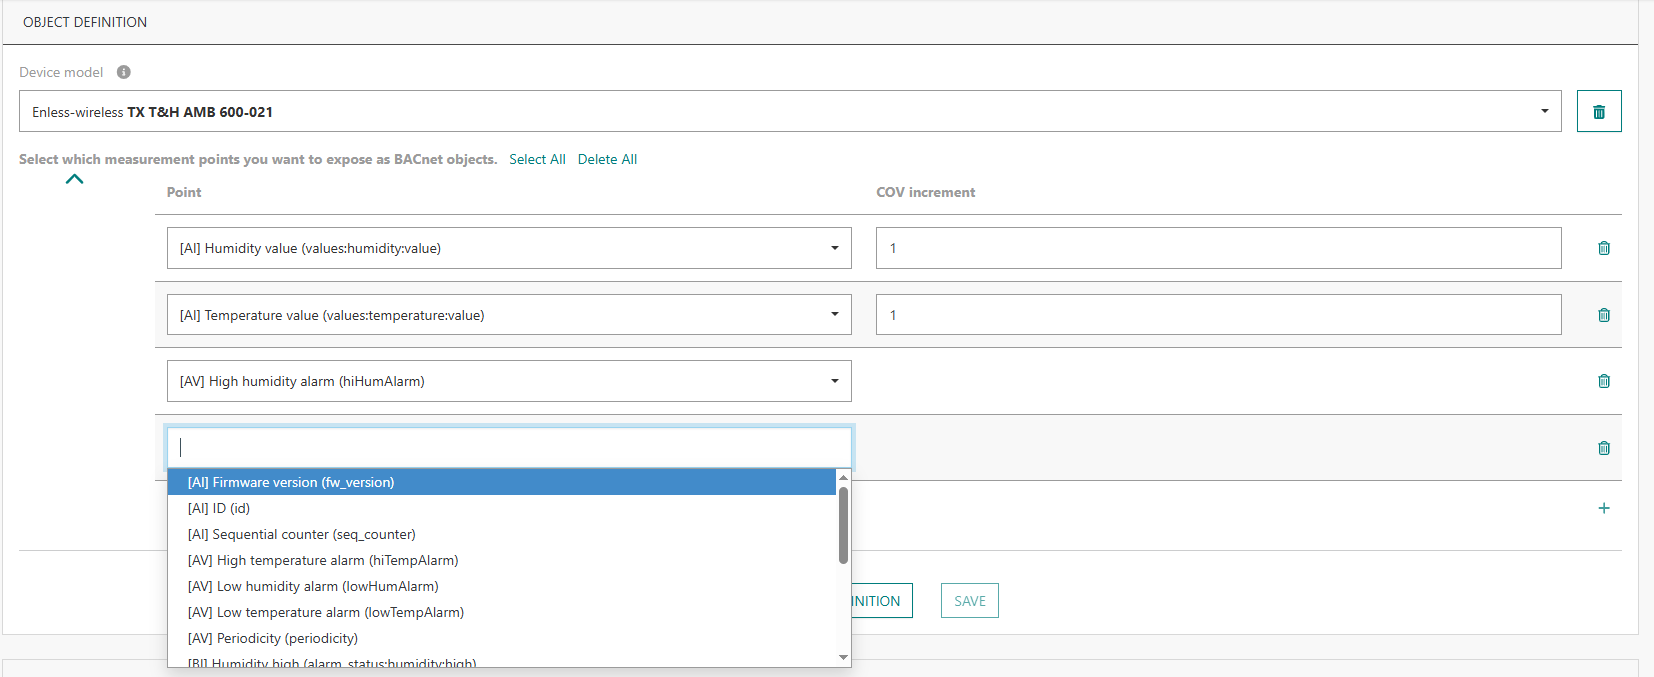The image size is (1654, 677).
Task: Delete the empty new point row
Action: (1603, 448)
